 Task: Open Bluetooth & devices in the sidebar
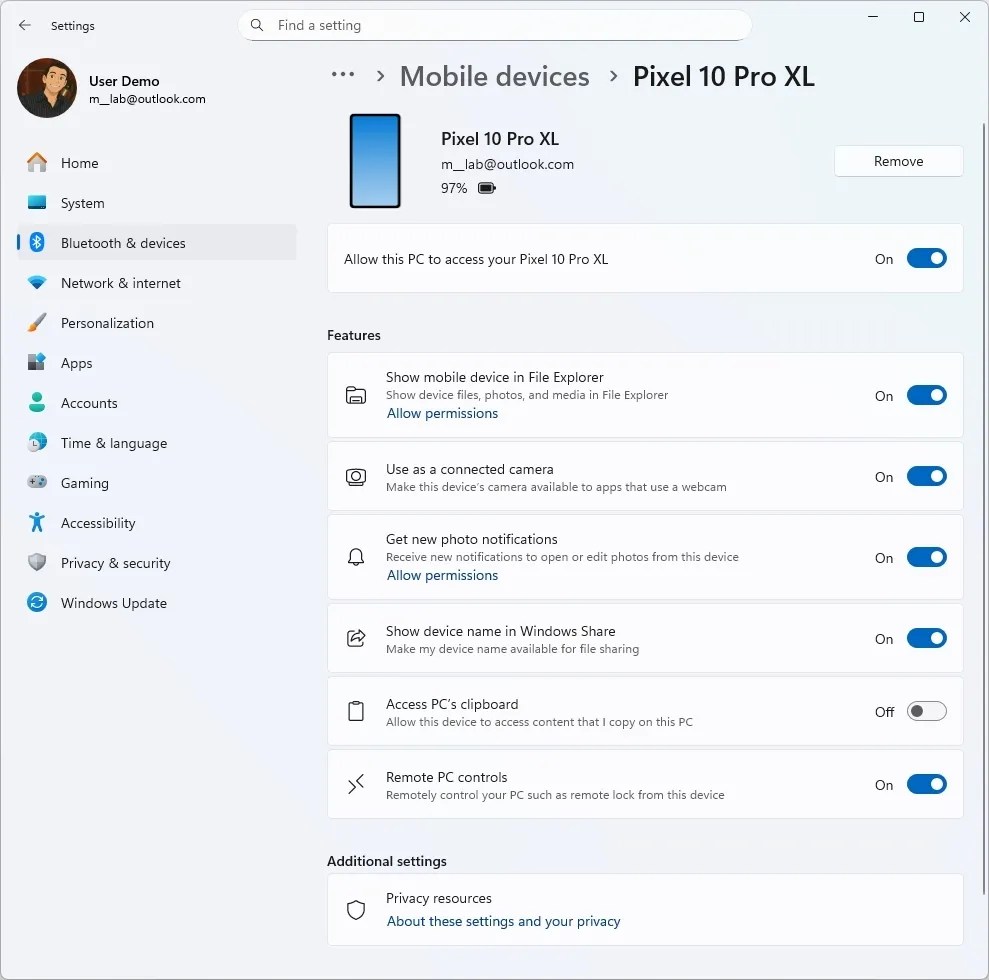[124, 242]
